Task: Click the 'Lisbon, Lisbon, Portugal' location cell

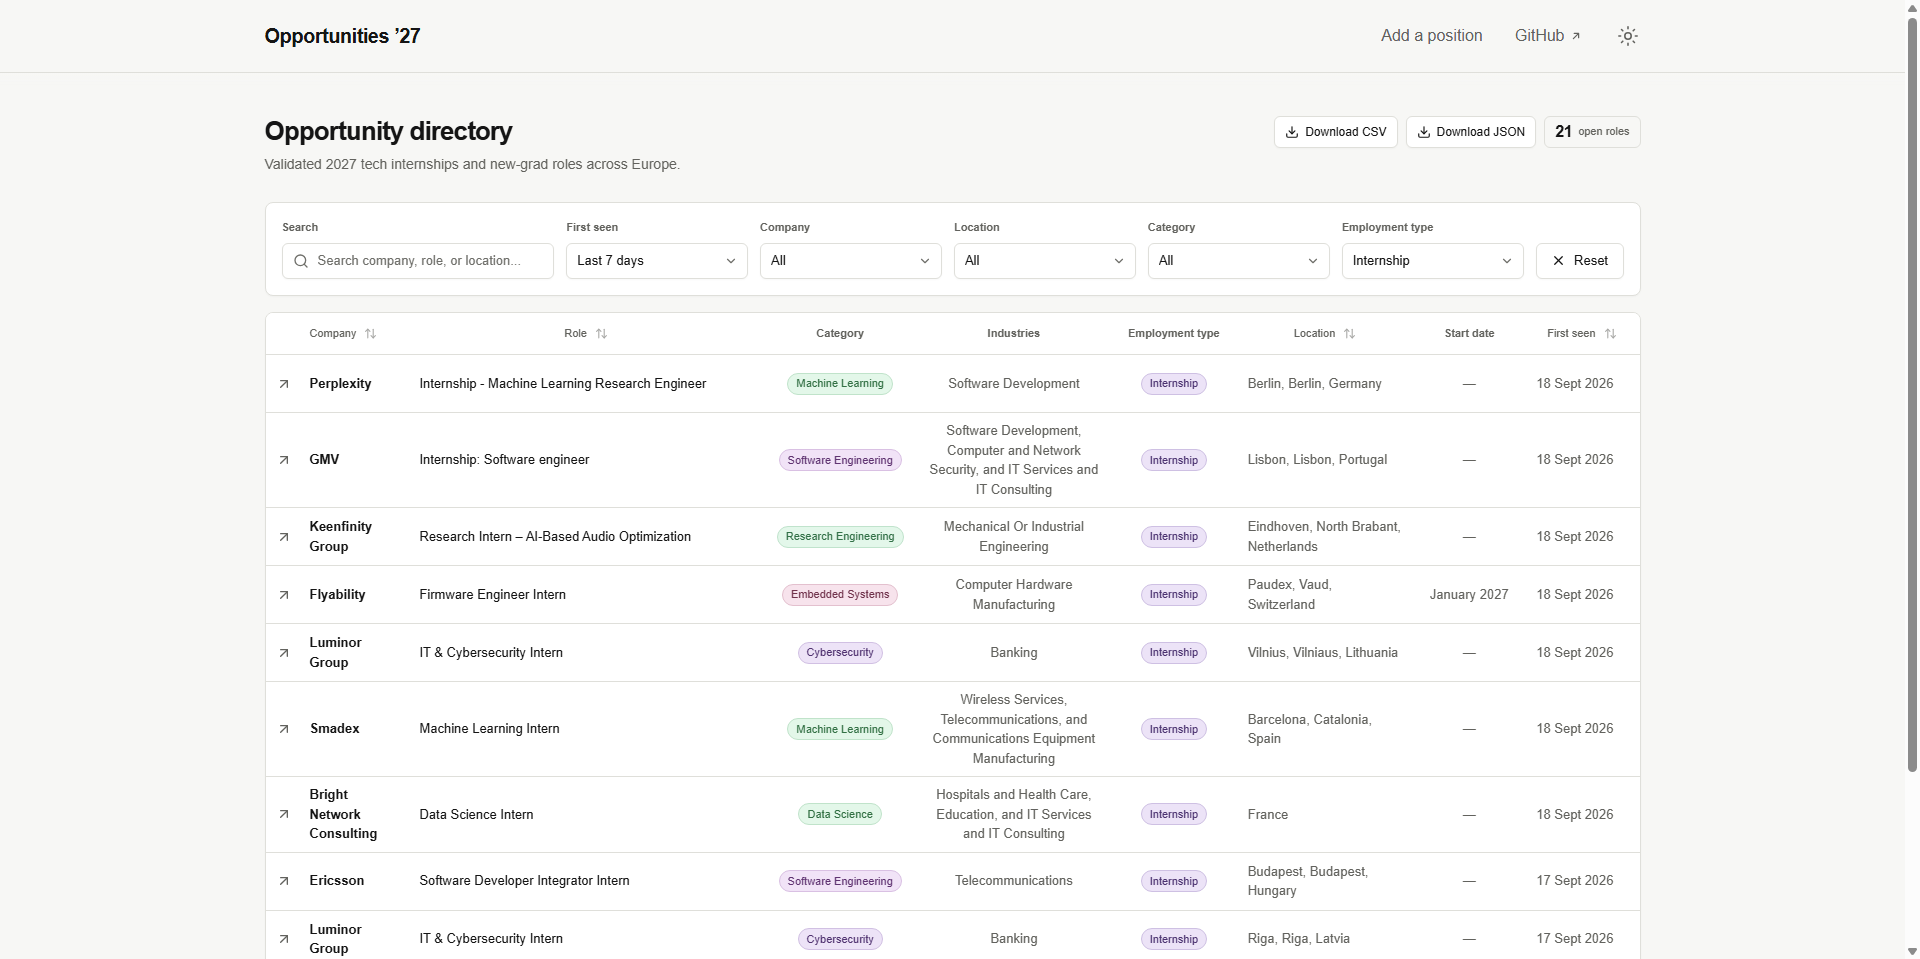Action: (1317, 460)
